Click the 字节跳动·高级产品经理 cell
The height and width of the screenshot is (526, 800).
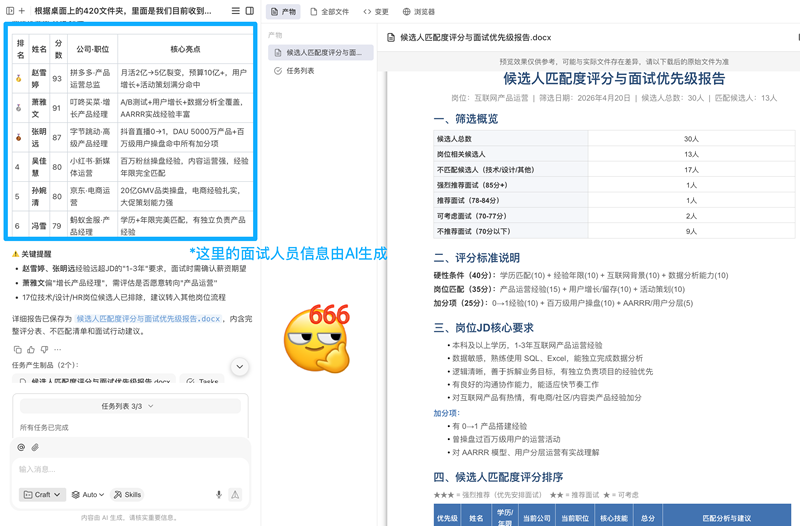click(x=92, y=138)
